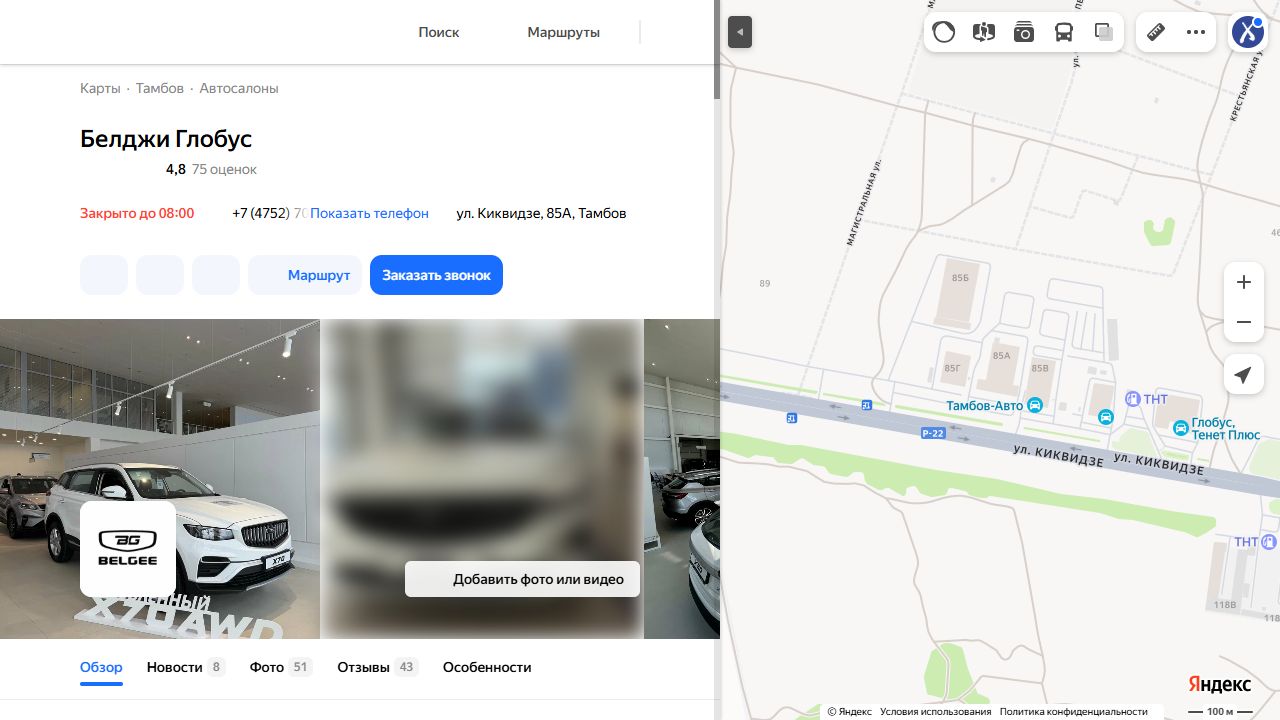Screen dimensions: 1280x720
Task: Click the BELGEE logo badge
Action: click(128, 549)
